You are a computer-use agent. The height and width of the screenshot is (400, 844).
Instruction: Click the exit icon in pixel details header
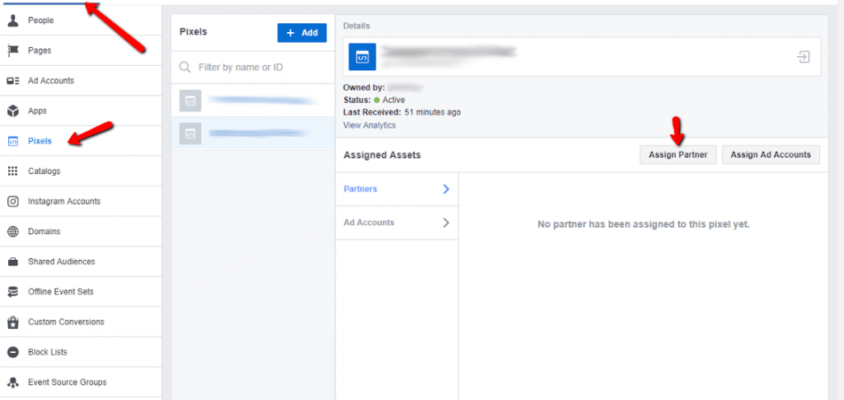[x=803, y=58]
